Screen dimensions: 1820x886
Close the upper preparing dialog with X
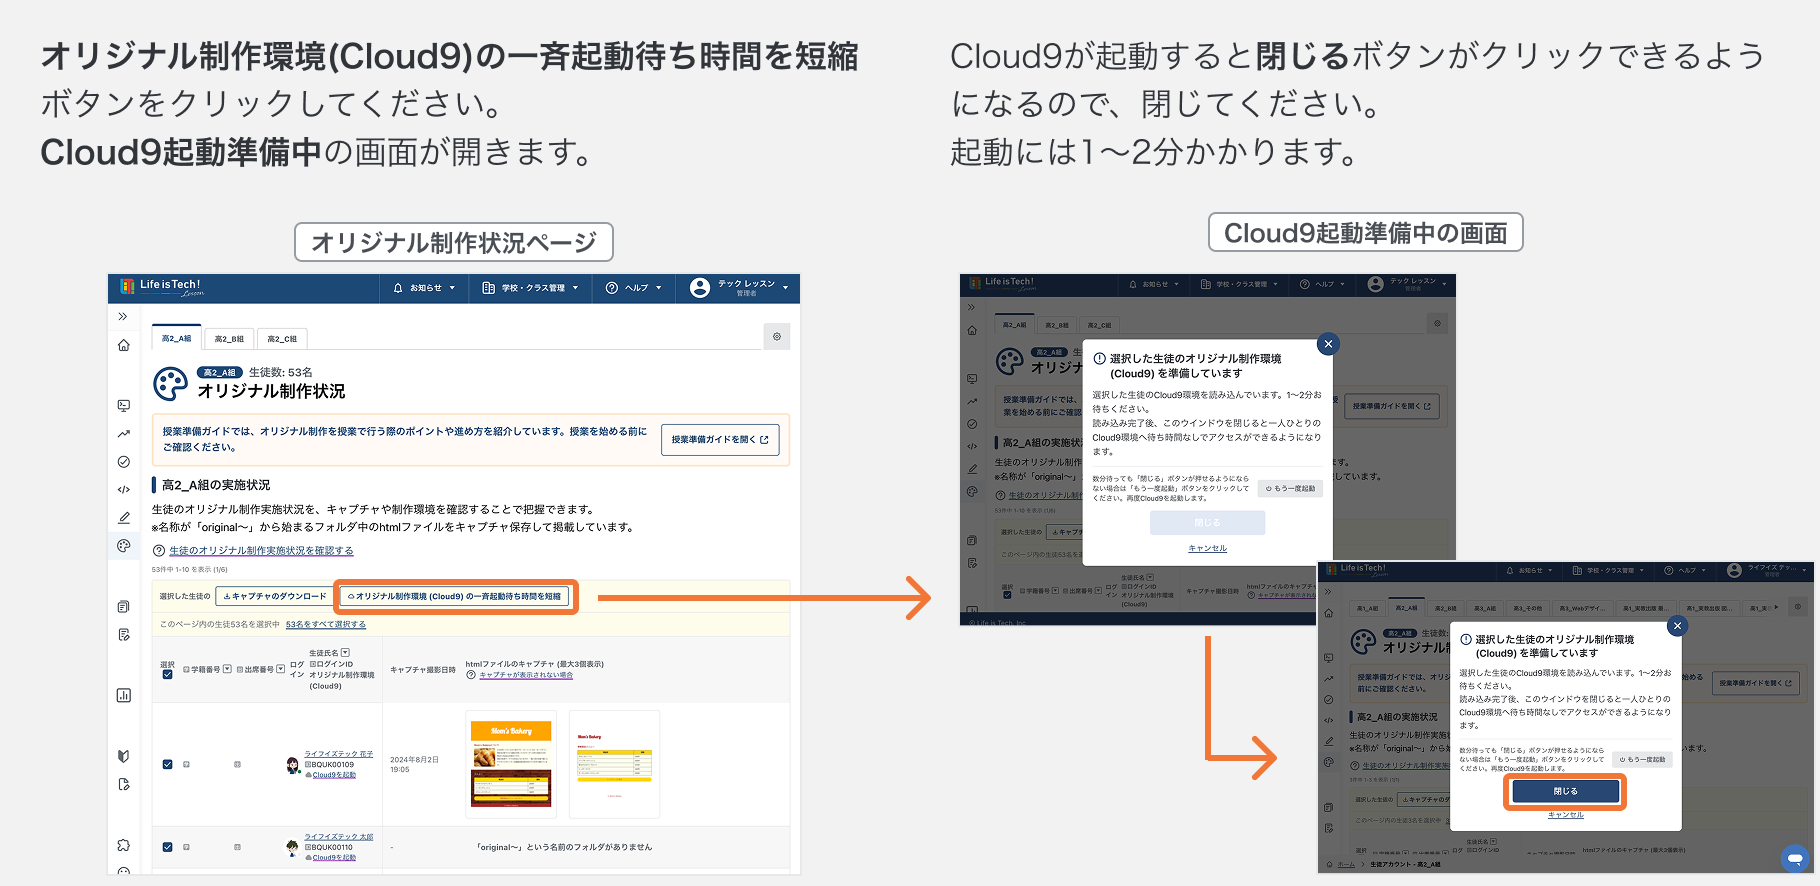coord(1328,344)
